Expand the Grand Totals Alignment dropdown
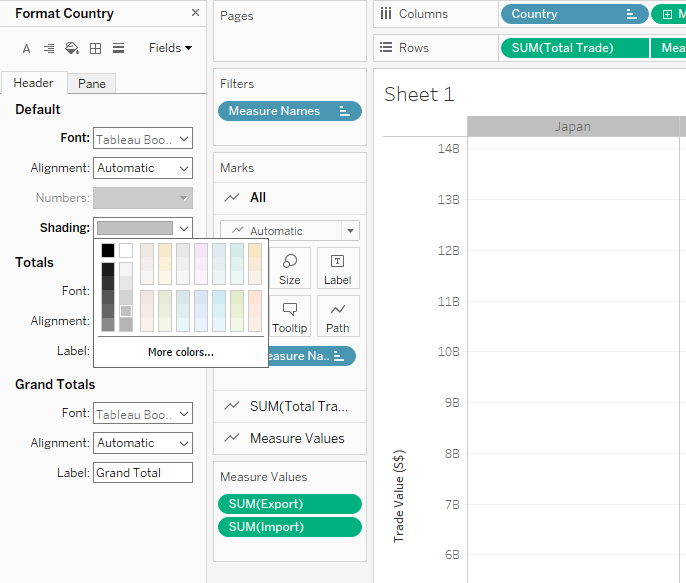Image resolution: width=686 pixels, height=583 pixels. point(143,443)
